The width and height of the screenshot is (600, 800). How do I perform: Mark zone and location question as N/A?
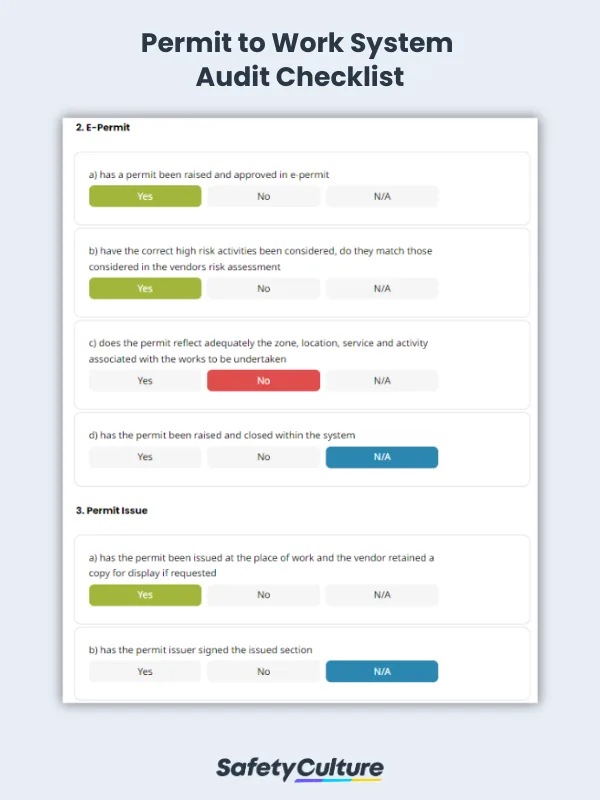click(381, 380)
